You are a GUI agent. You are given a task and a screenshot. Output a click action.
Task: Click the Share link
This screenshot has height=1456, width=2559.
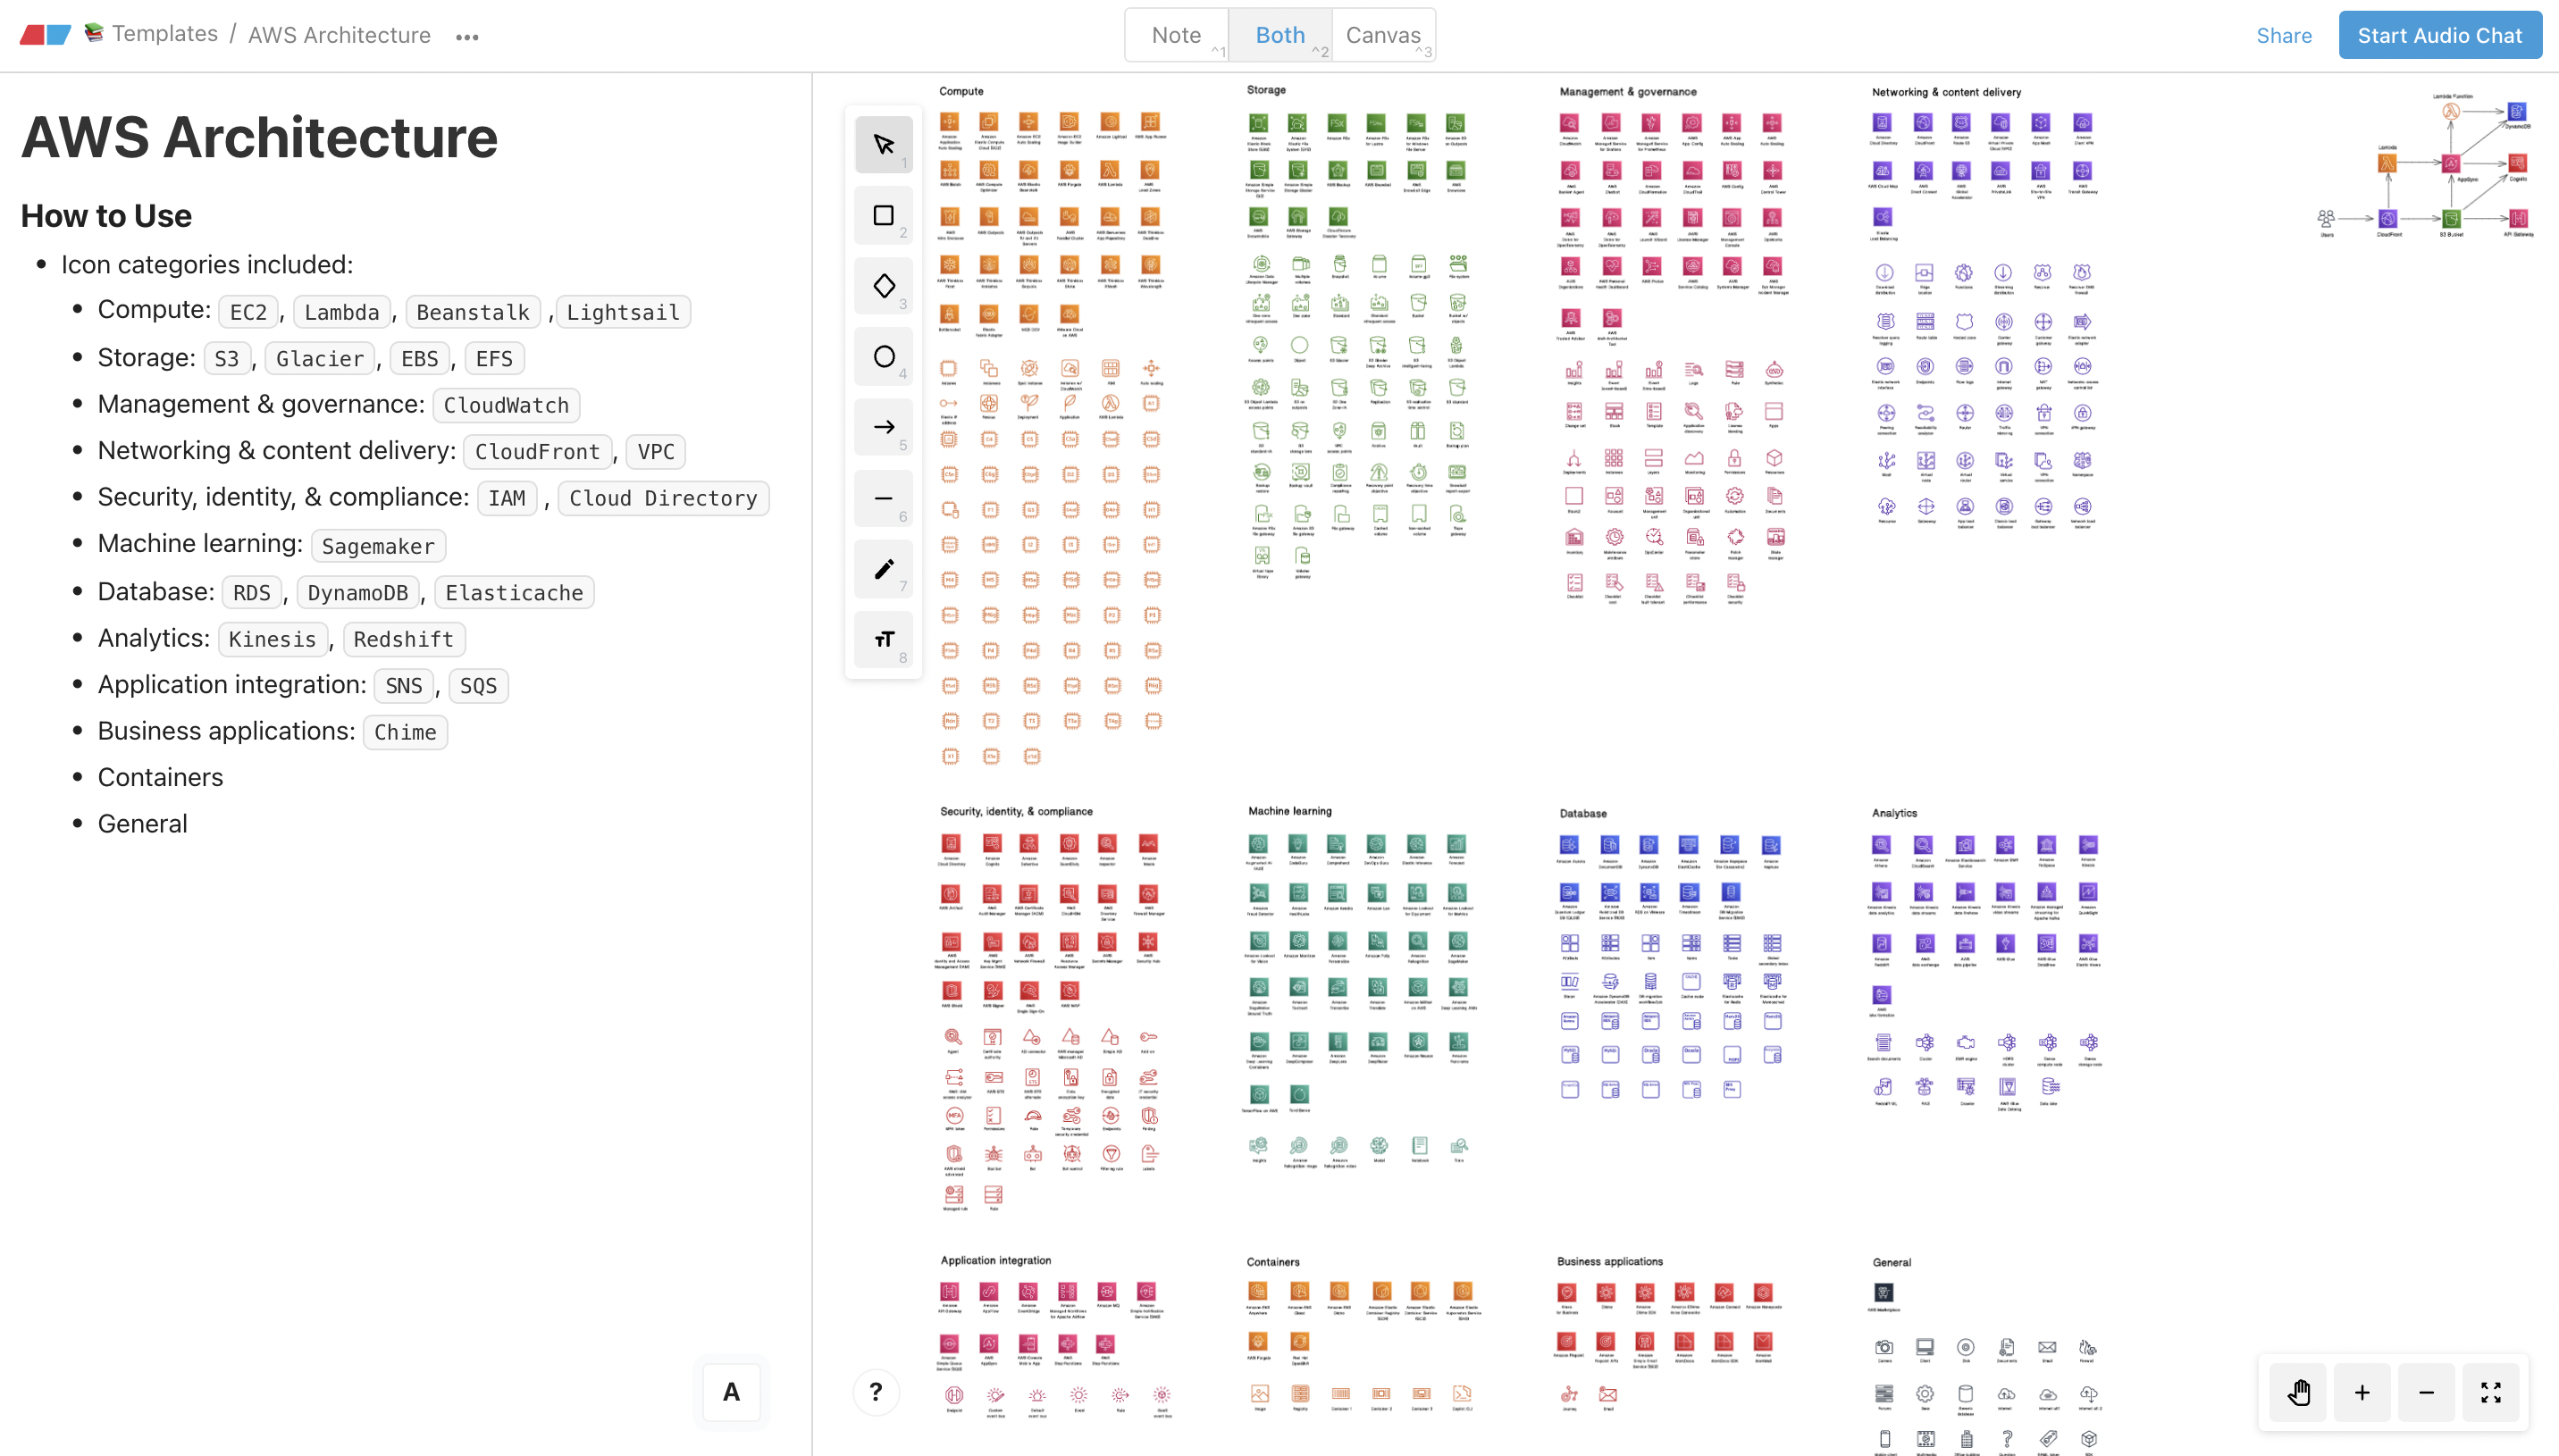click(x=2284, y=35)
